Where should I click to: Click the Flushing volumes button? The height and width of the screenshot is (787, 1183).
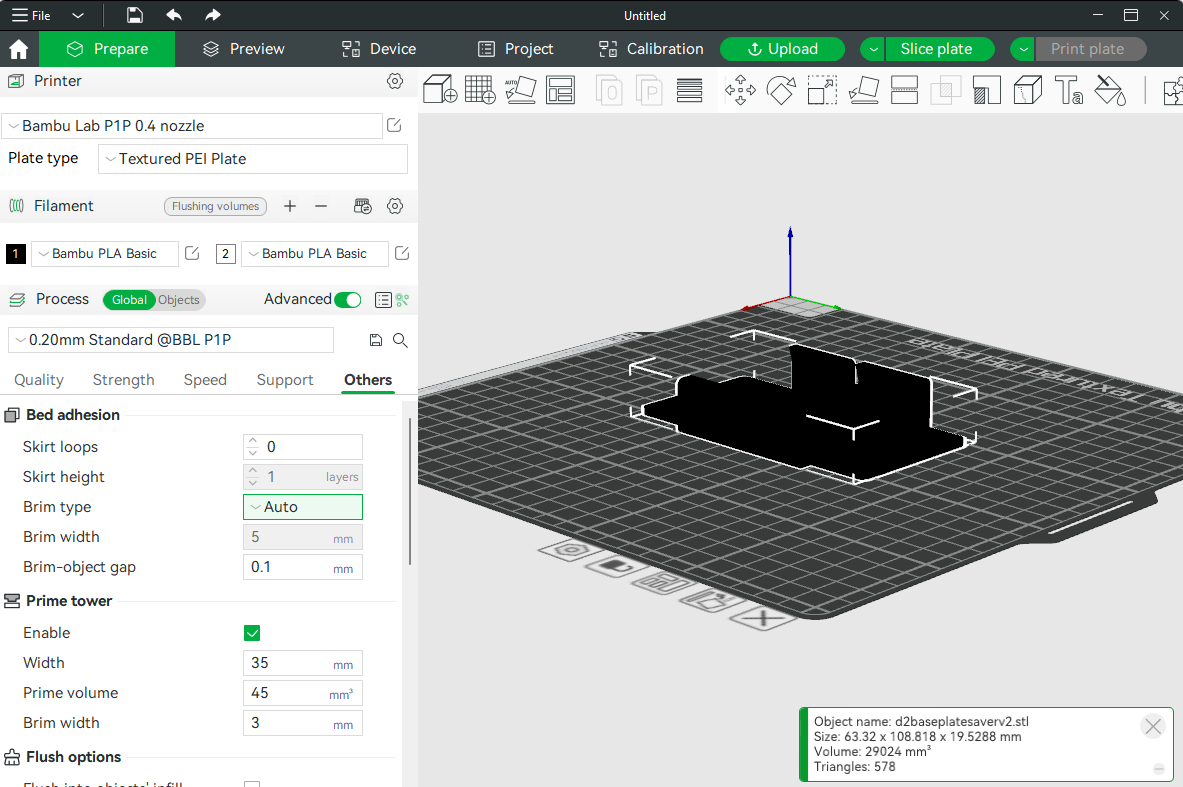coord(215,206)
